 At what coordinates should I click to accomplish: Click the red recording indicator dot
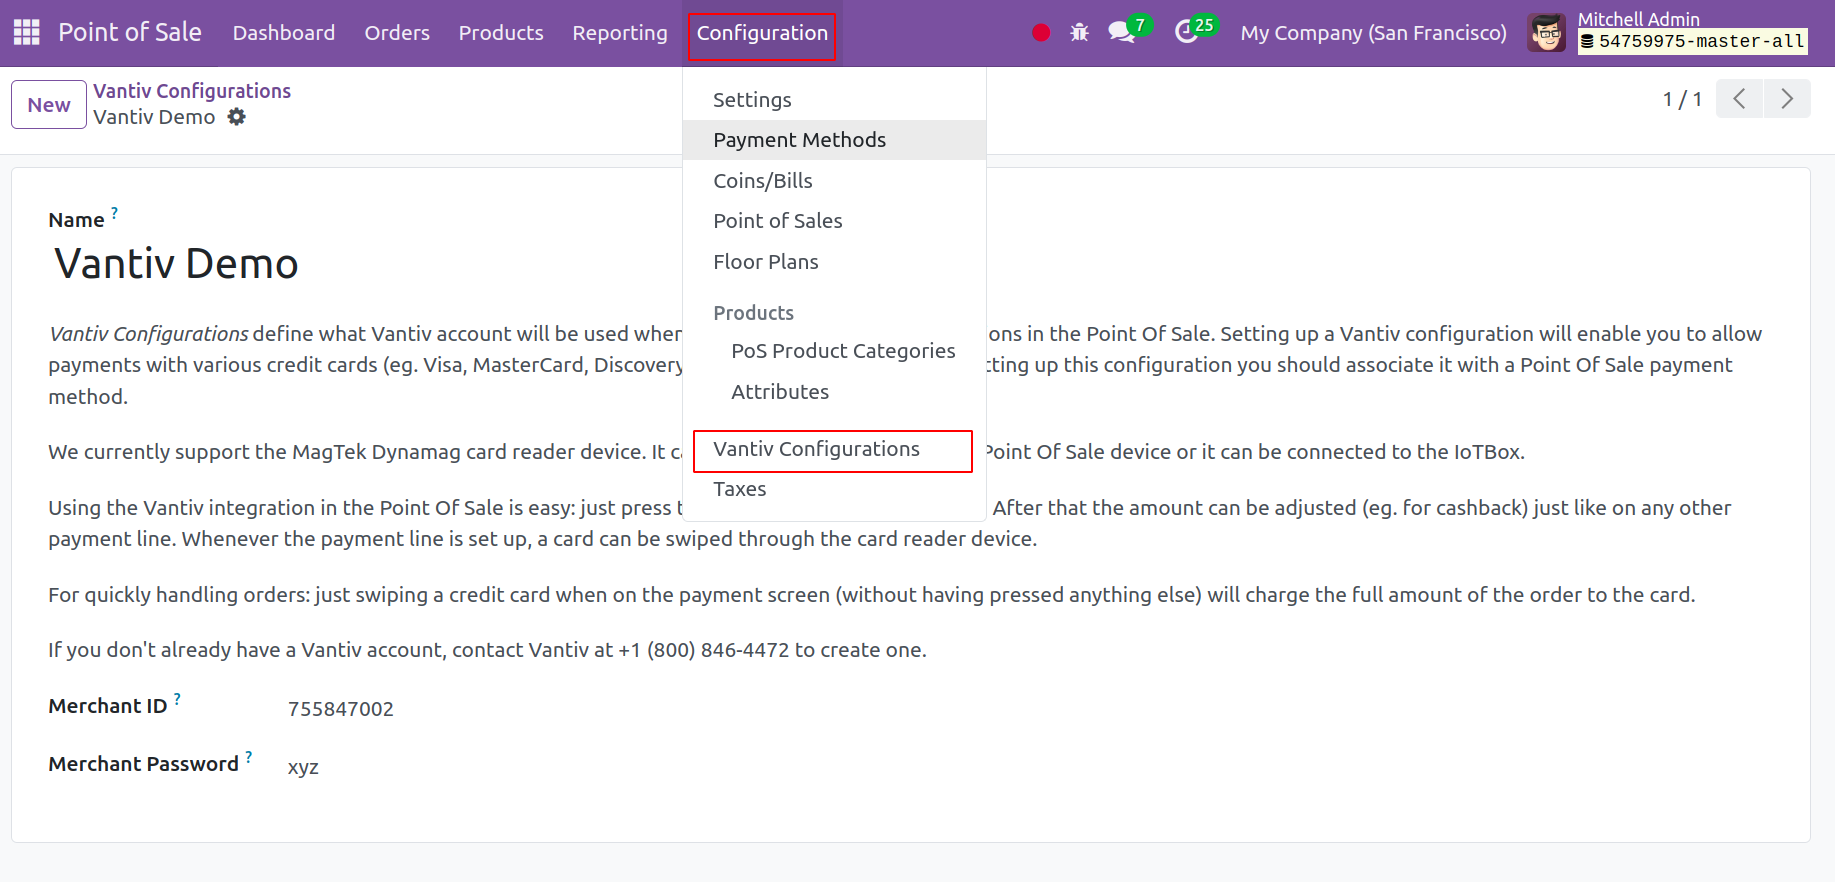click(1041, 33)
